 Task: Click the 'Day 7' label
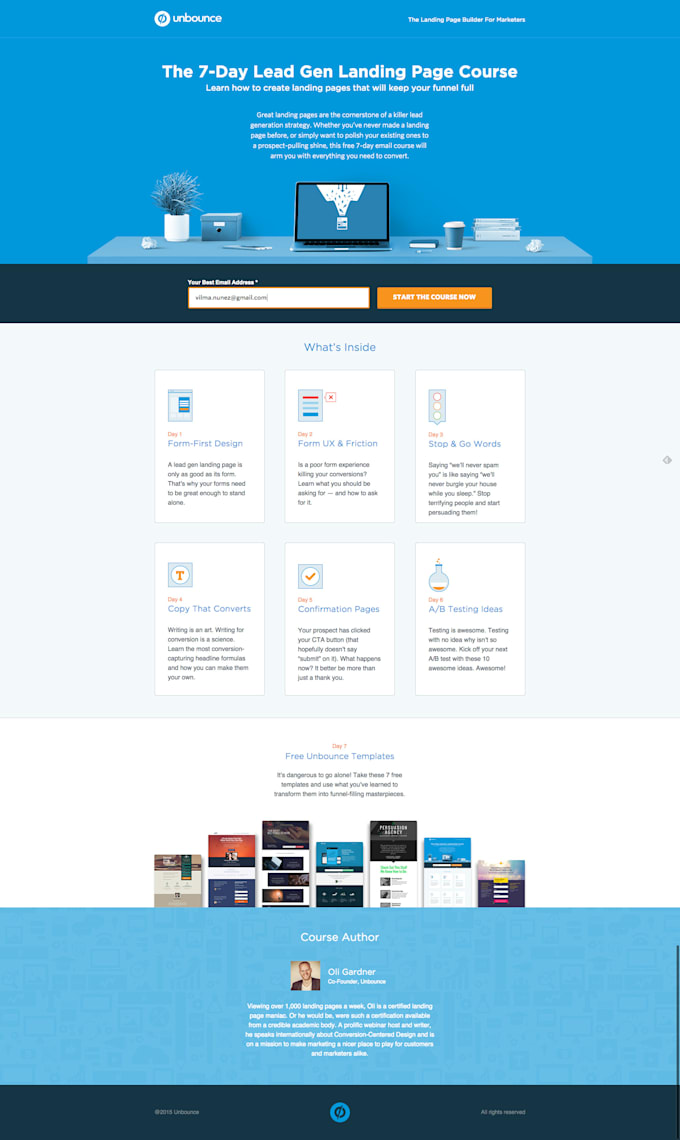(339, 746)
